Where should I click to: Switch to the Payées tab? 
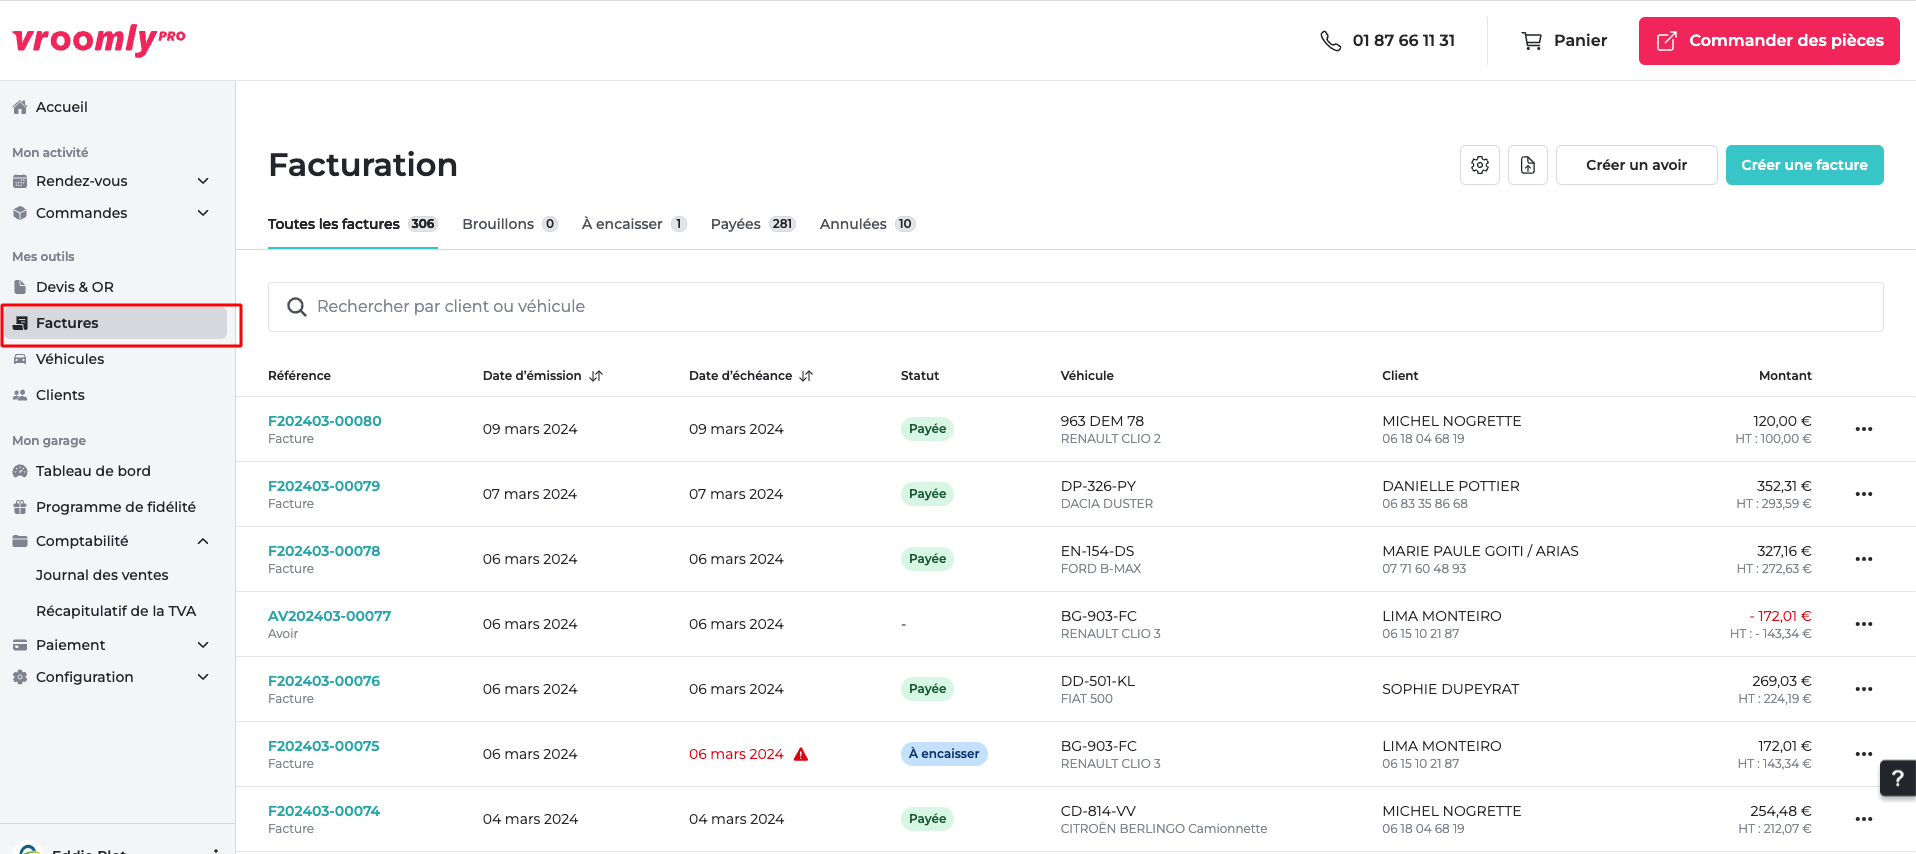pos(753,224)
